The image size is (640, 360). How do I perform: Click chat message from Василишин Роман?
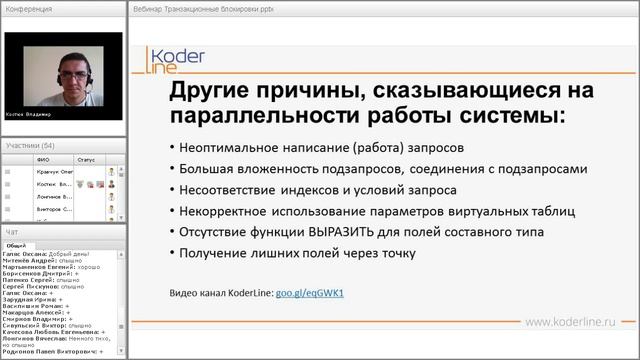pyautogui.click(x=36, y=306)
